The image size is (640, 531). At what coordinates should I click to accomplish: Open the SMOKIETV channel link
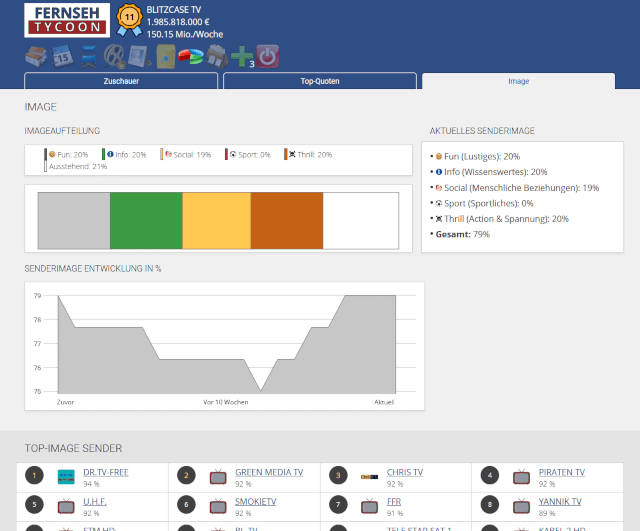[x=256, y=502]
